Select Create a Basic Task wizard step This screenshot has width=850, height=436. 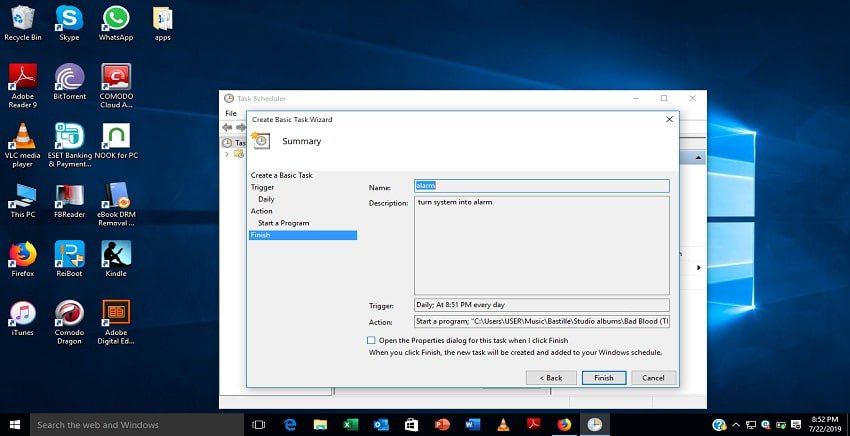[281, 175]
